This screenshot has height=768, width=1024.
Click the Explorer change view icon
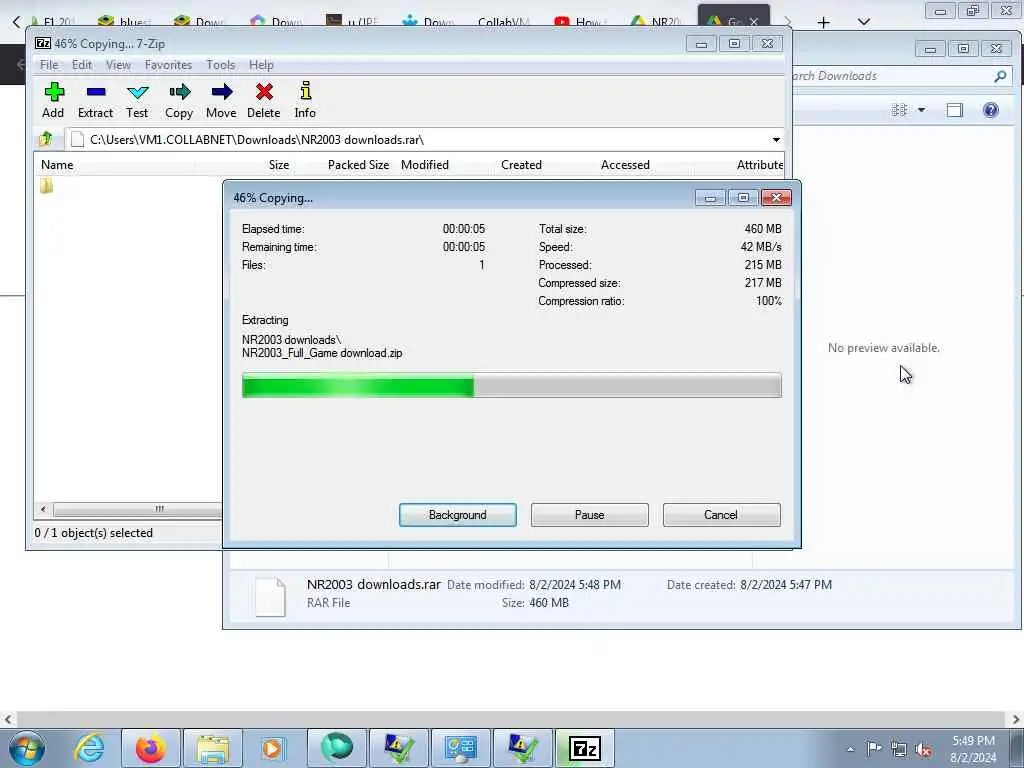tap(899, 110)
